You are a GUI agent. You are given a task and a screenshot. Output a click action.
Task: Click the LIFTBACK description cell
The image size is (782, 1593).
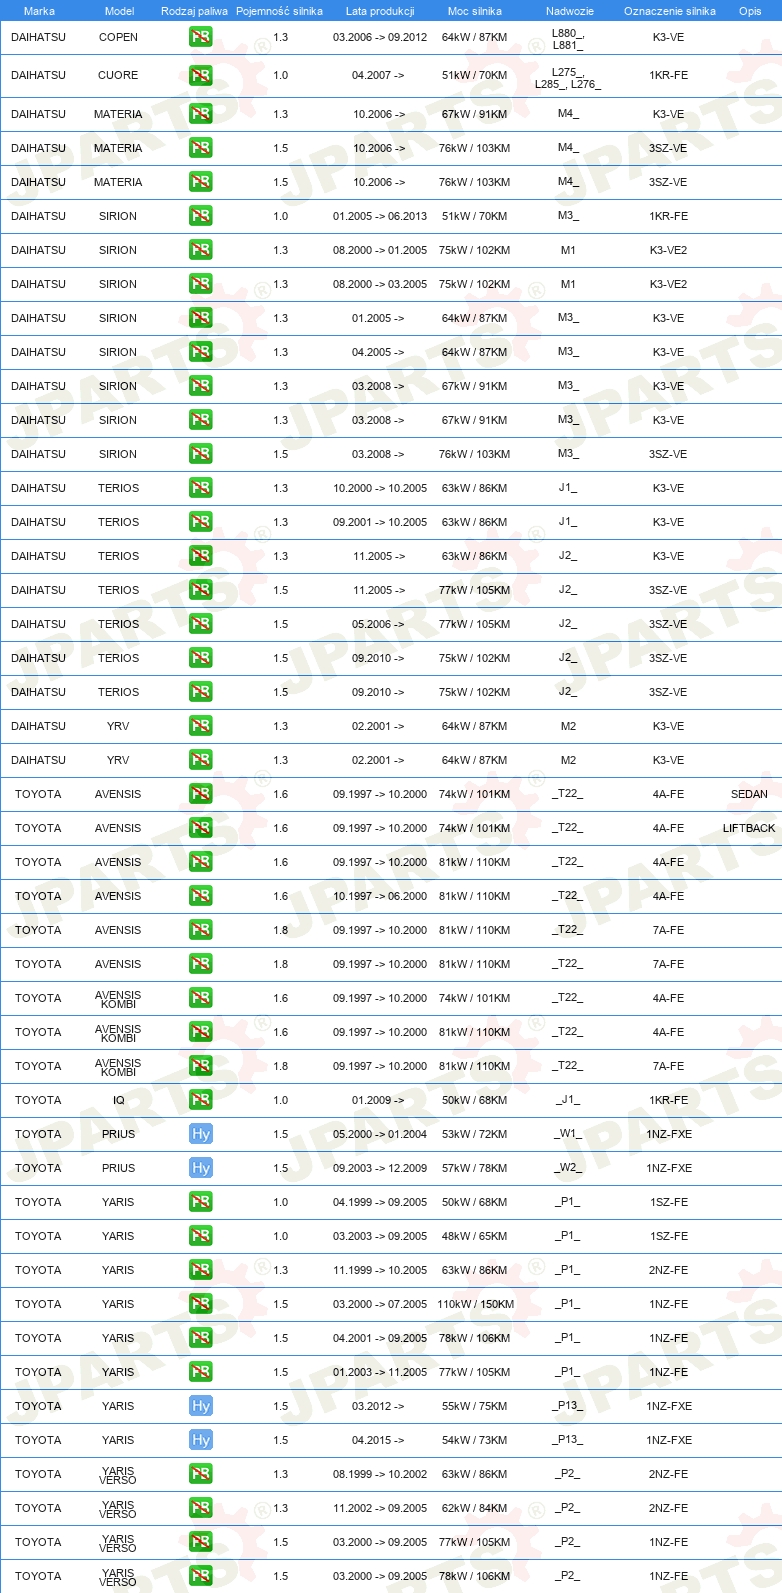click(749, 828)
